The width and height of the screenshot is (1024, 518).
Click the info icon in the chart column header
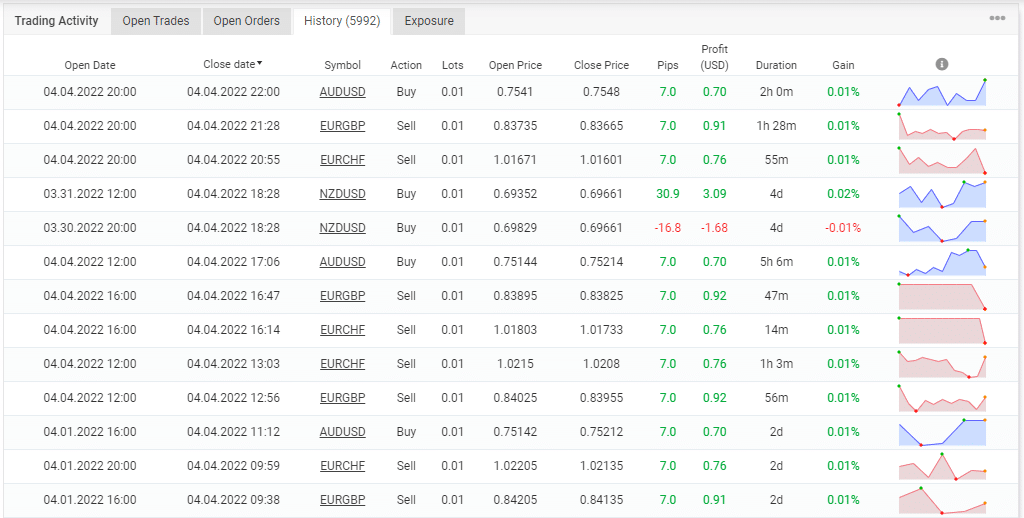(941, 64)
